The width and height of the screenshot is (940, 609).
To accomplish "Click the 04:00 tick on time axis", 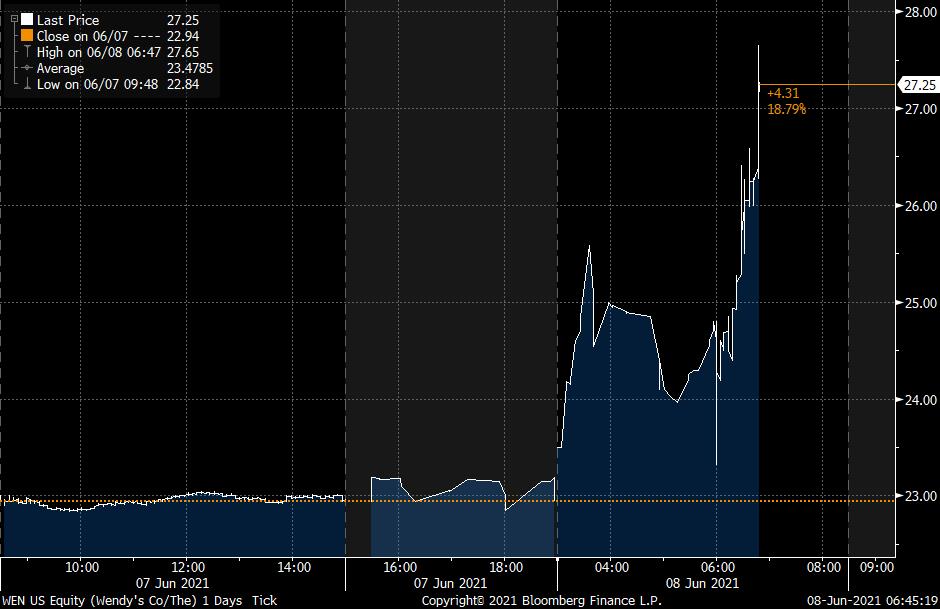I will [x=611, y=567].
